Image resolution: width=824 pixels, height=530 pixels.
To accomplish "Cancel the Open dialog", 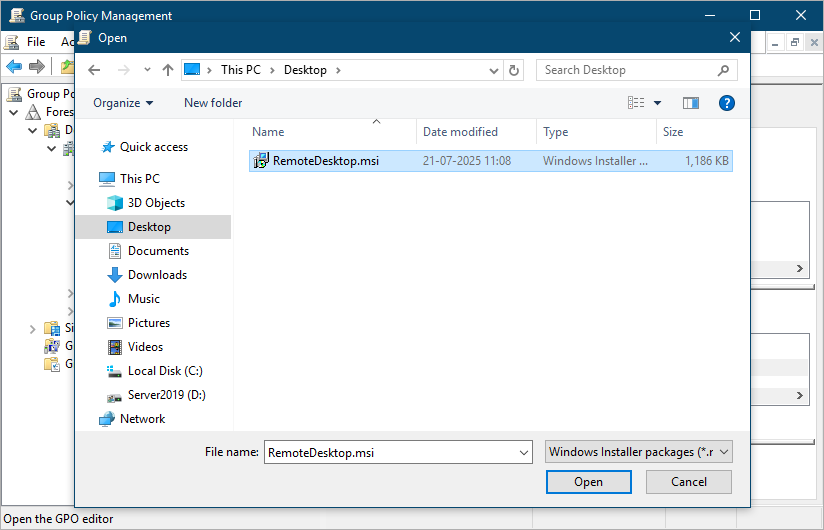I will coord(689,482).
